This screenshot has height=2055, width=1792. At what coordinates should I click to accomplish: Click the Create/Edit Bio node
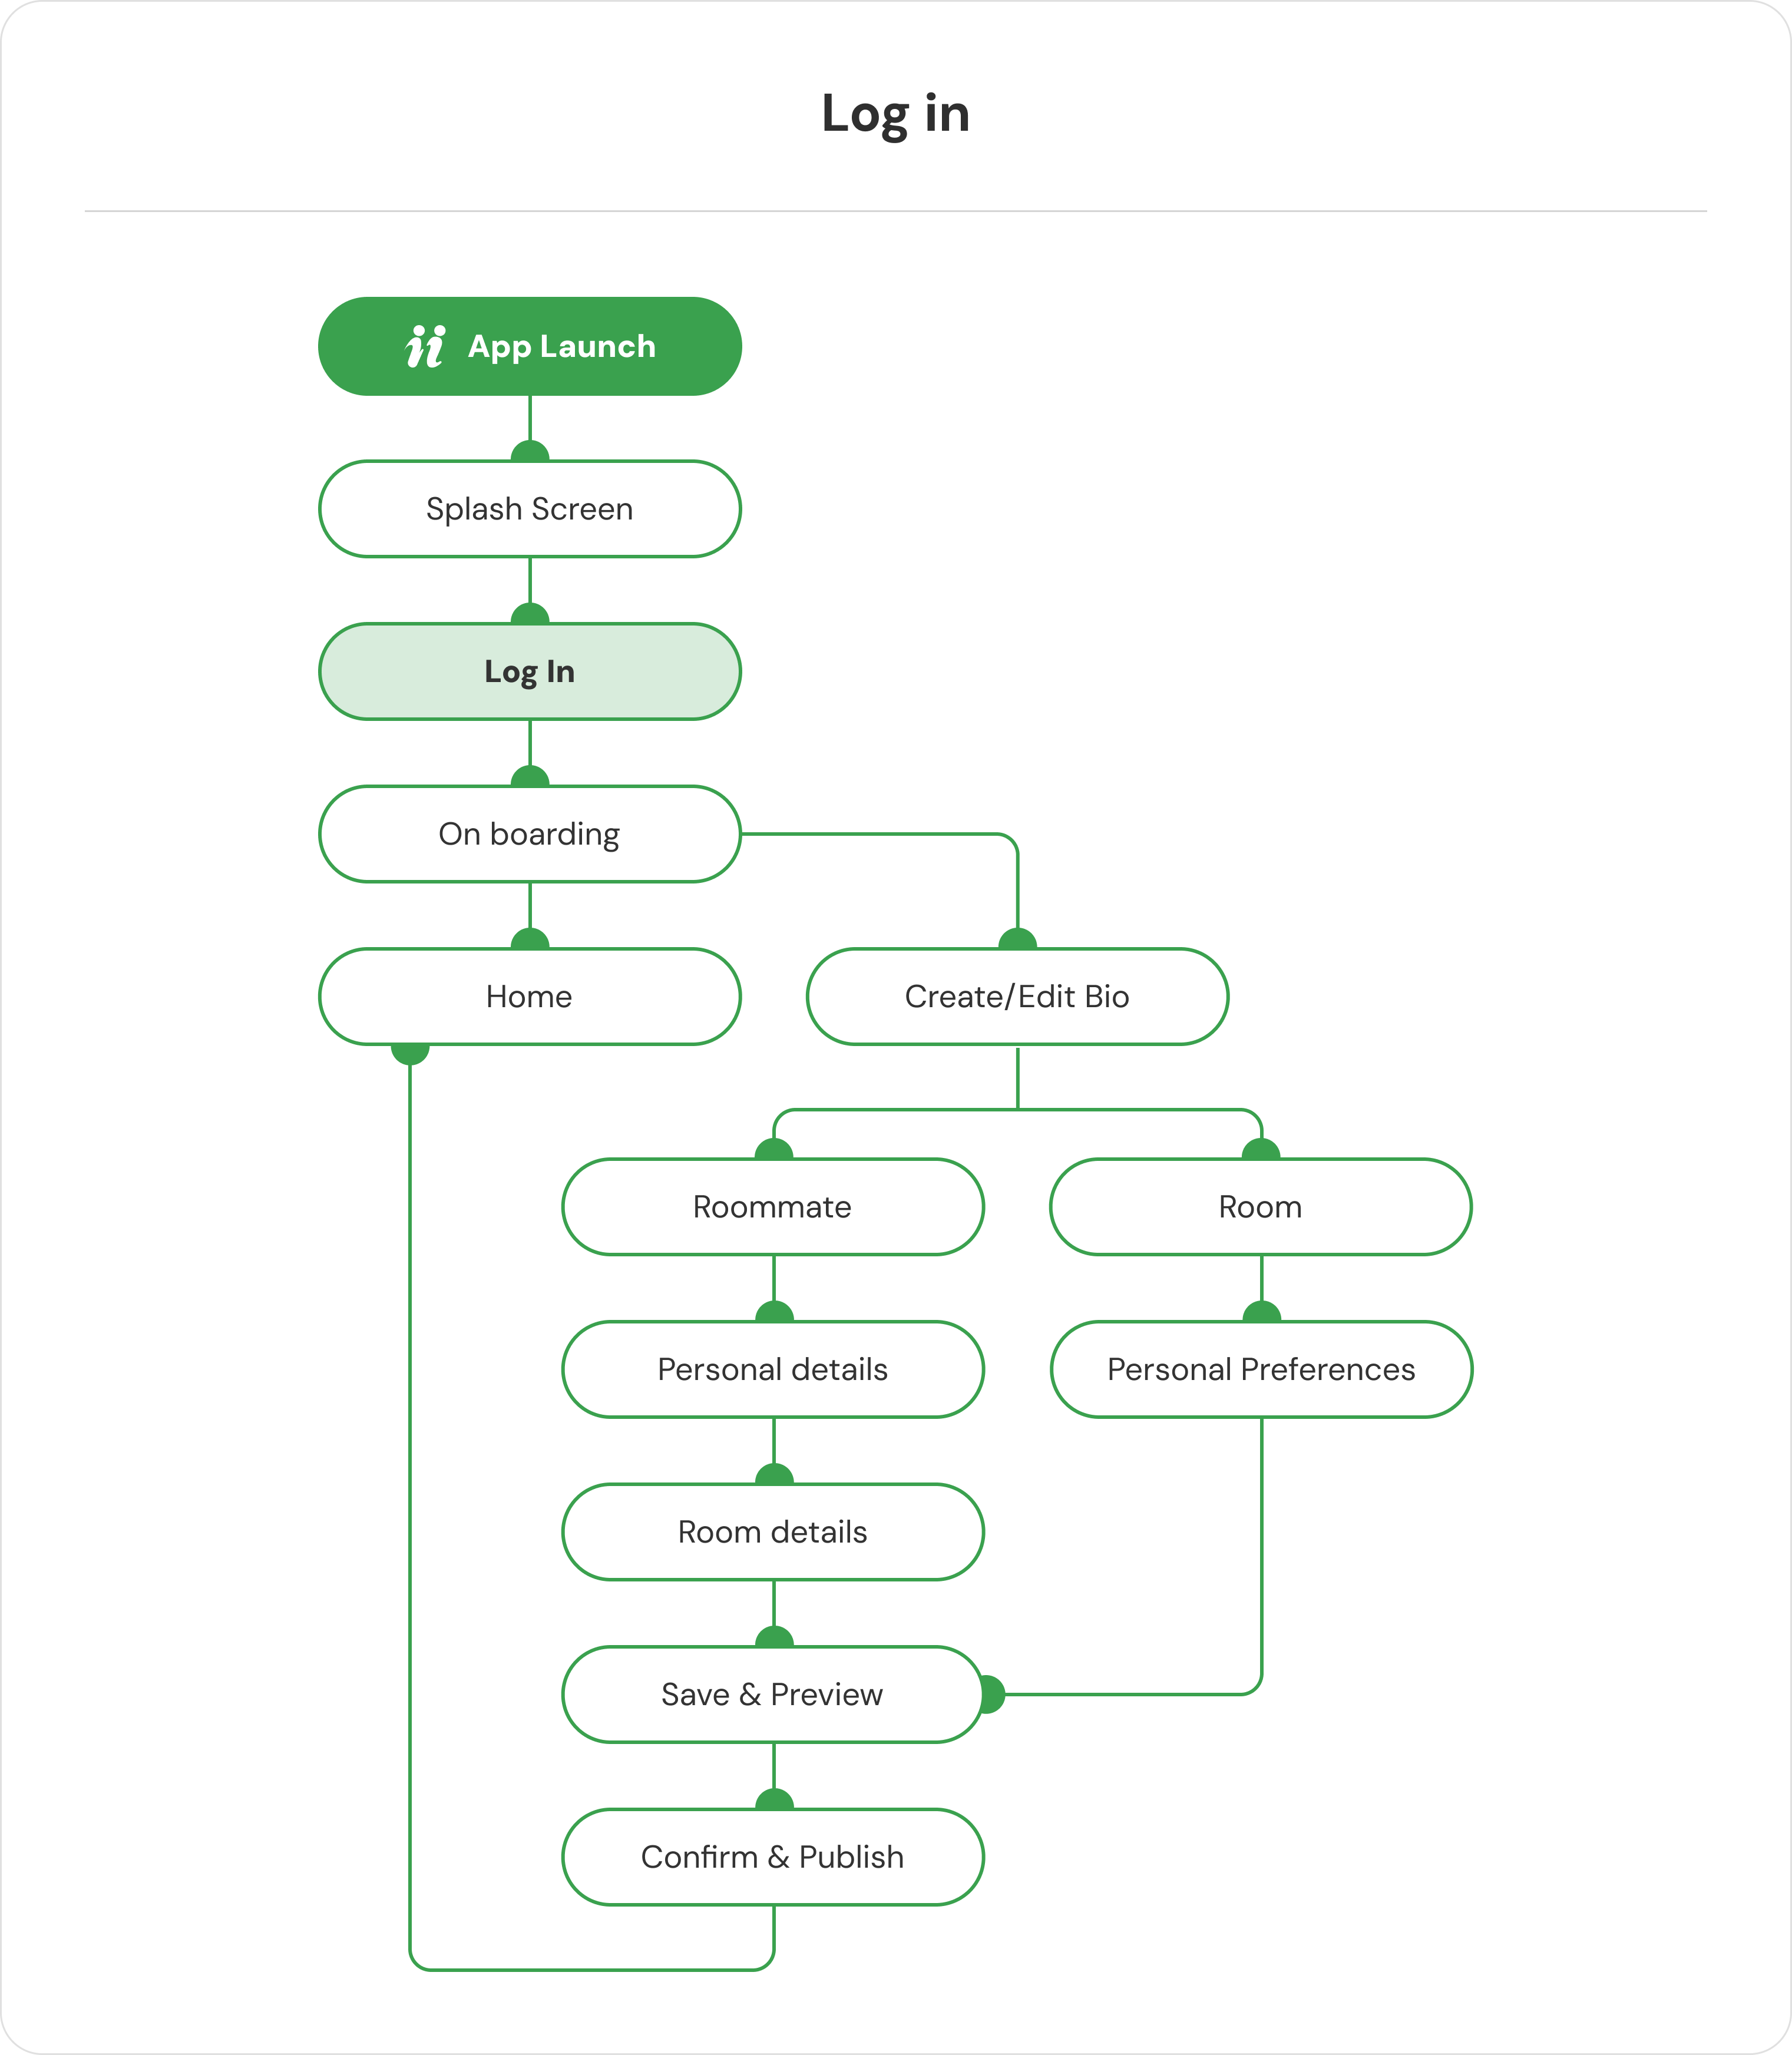1017,996
